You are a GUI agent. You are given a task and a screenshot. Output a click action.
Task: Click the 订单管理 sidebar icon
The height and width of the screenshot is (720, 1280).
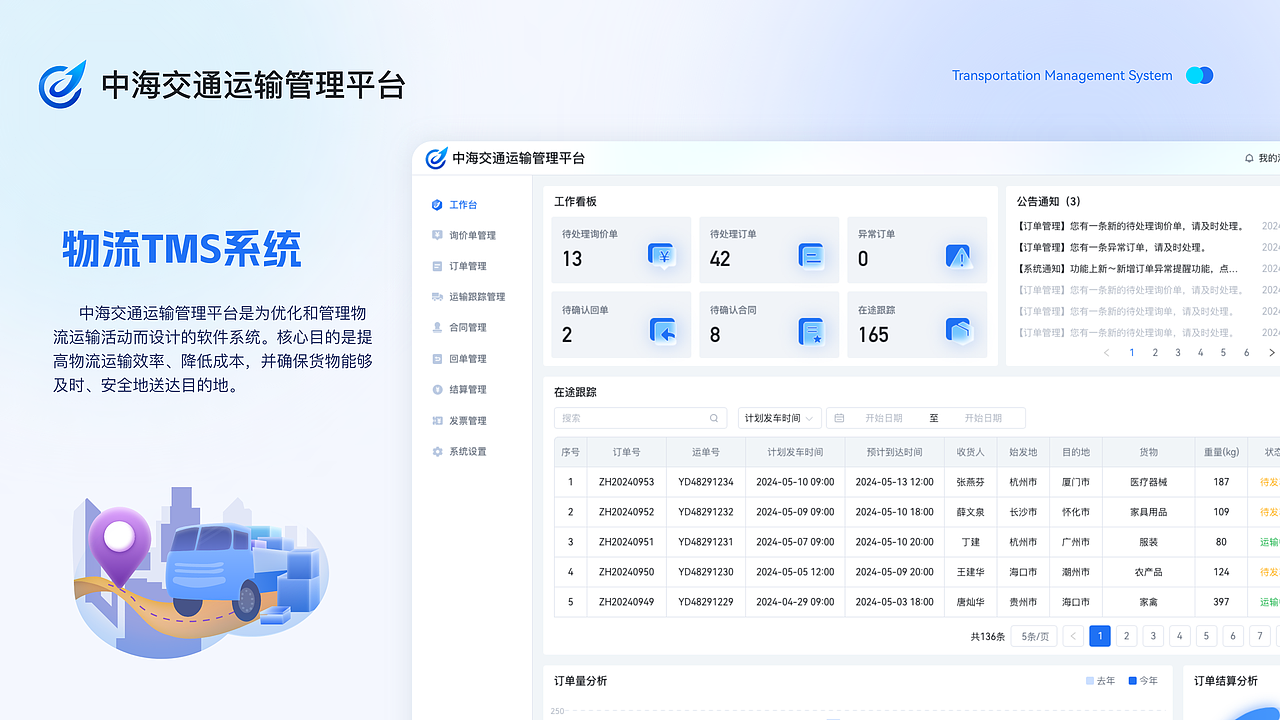(x=437, y=266)
